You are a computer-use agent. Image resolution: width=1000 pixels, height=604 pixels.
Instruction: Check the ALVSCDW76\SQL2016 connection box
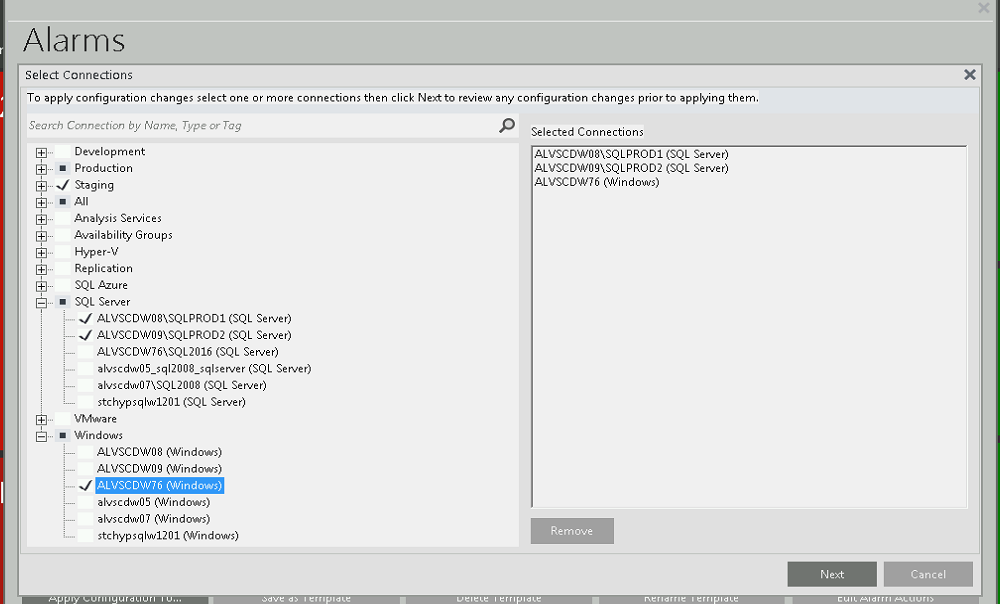pos(86,352)
